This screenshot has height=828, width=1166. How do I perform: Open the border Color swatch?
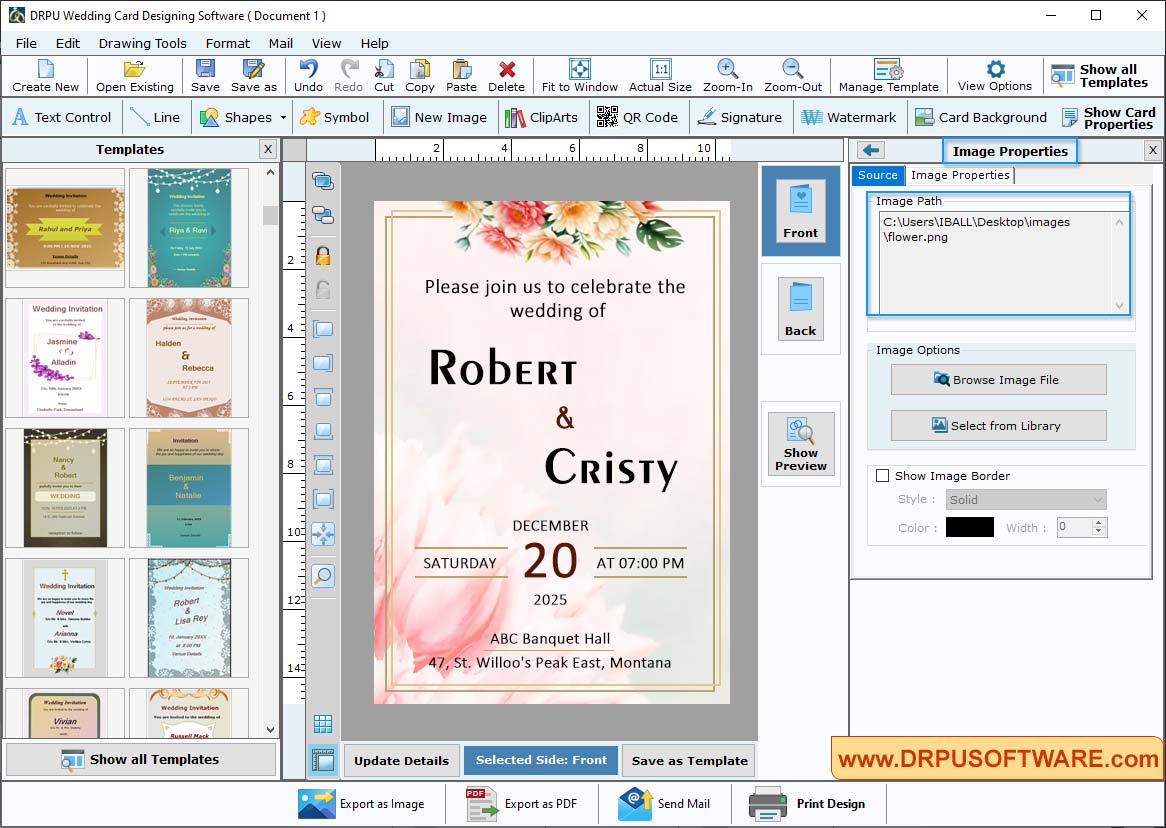point(968,527)
